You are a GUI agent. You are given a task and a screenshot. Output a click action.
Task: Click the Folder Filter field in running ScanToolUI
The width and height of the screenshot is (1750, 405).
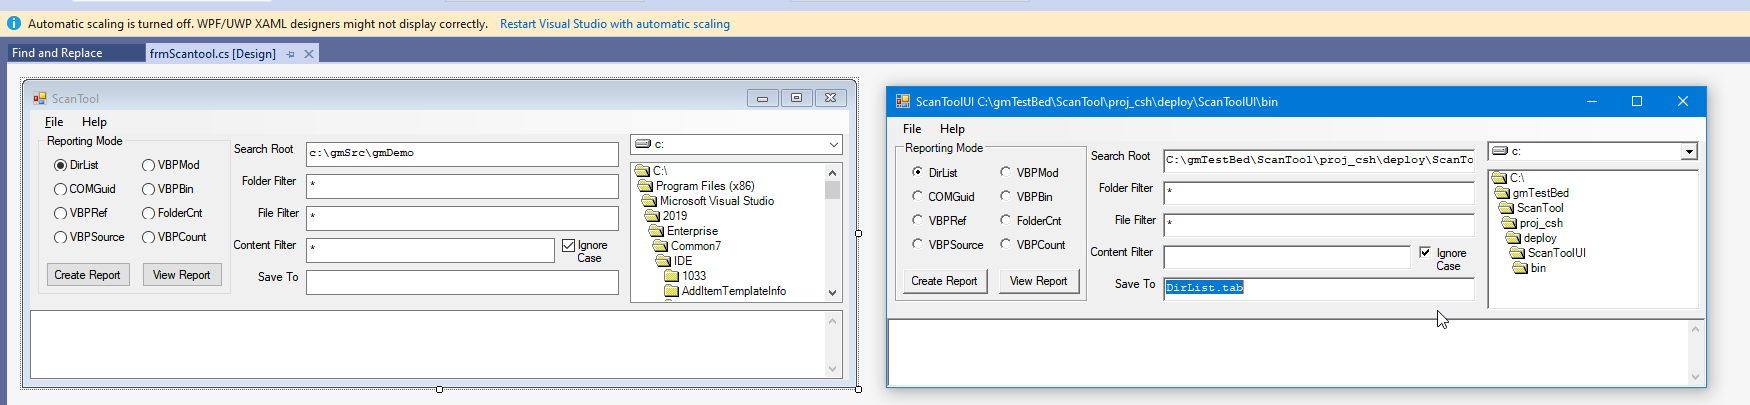pos(1318,191)
